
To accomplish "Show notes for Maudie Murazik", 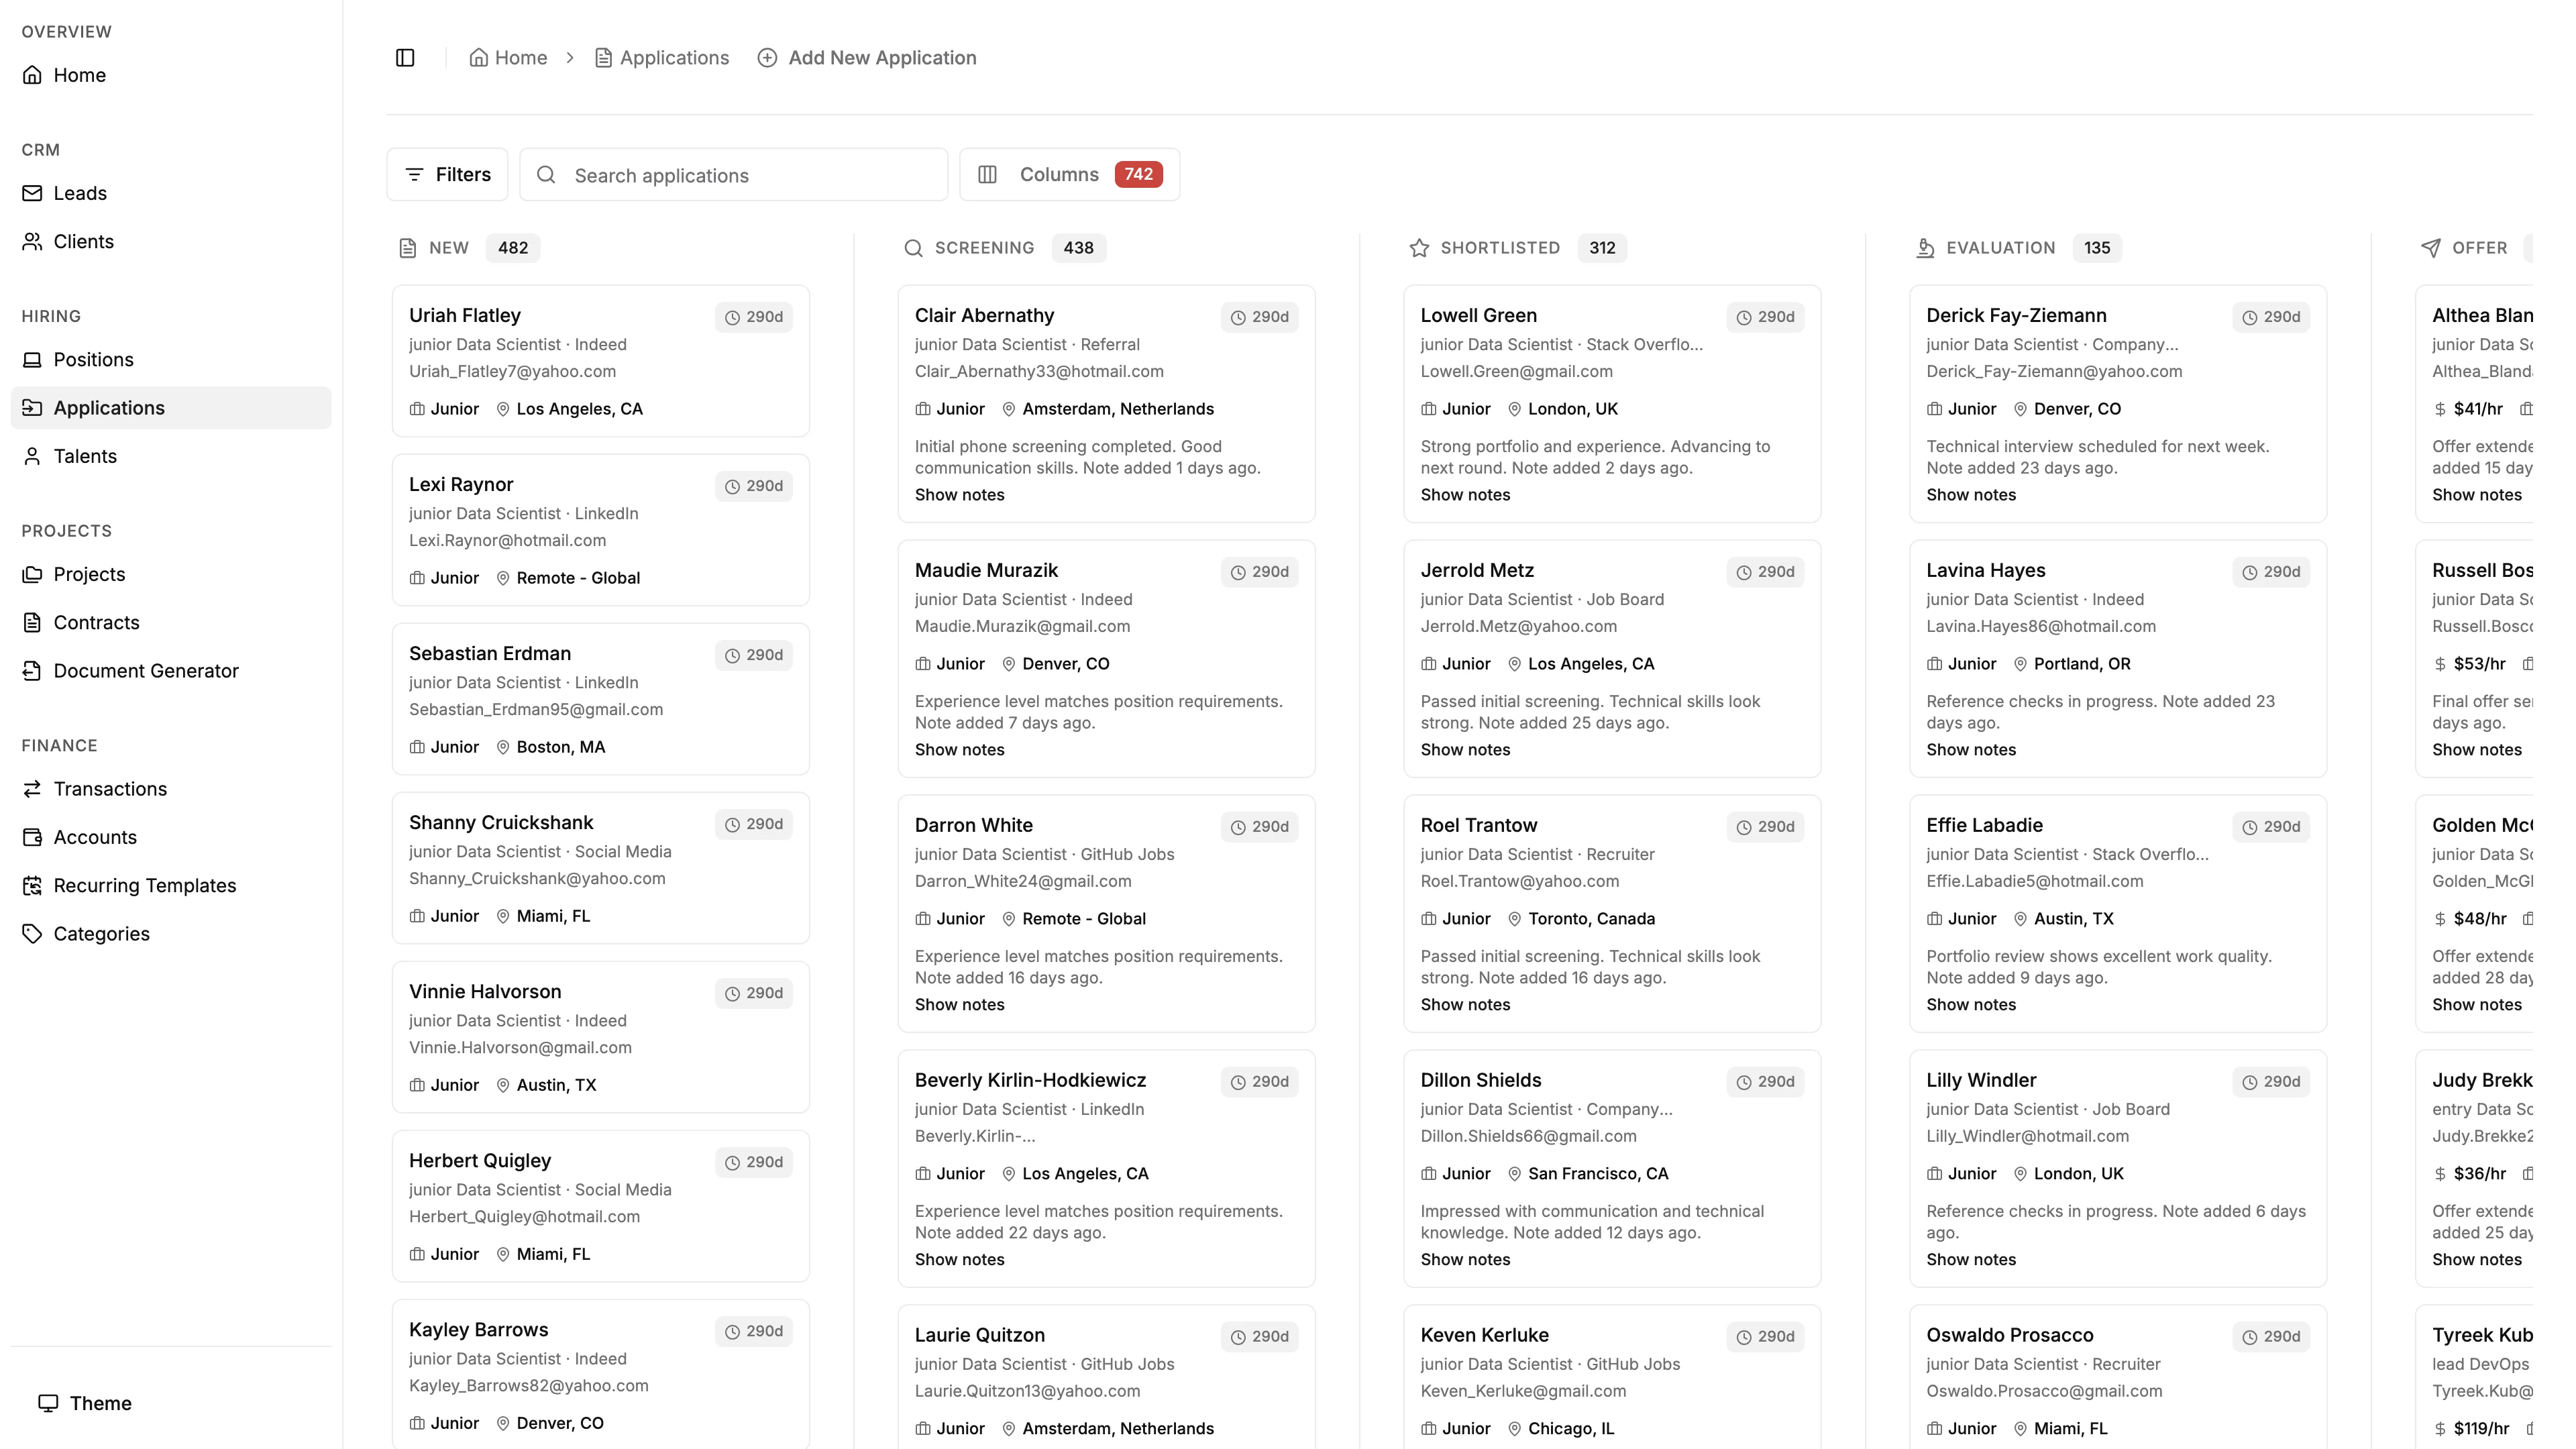I will (x=960, y=750).
